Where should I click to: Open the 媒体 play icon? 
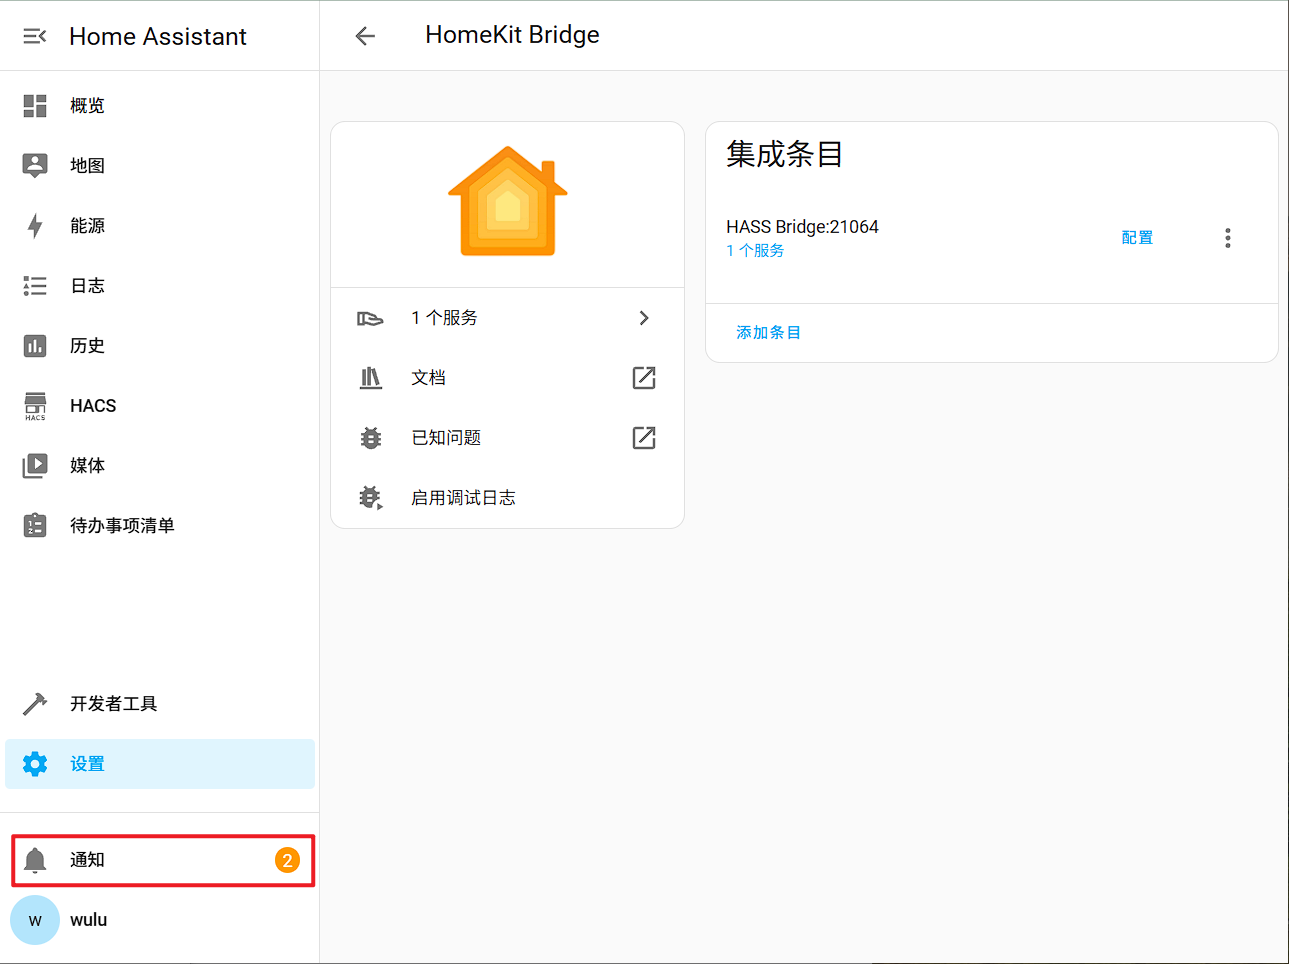[35, 466]
